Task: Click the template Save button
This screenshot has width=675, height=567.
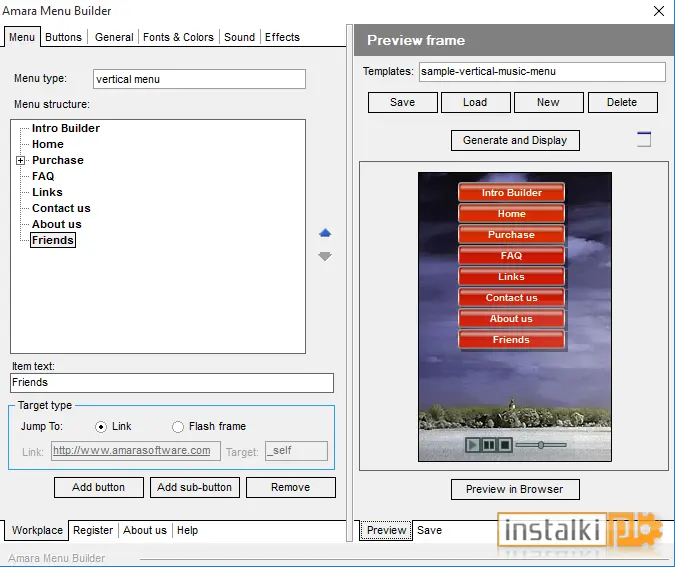Action: 403,102
